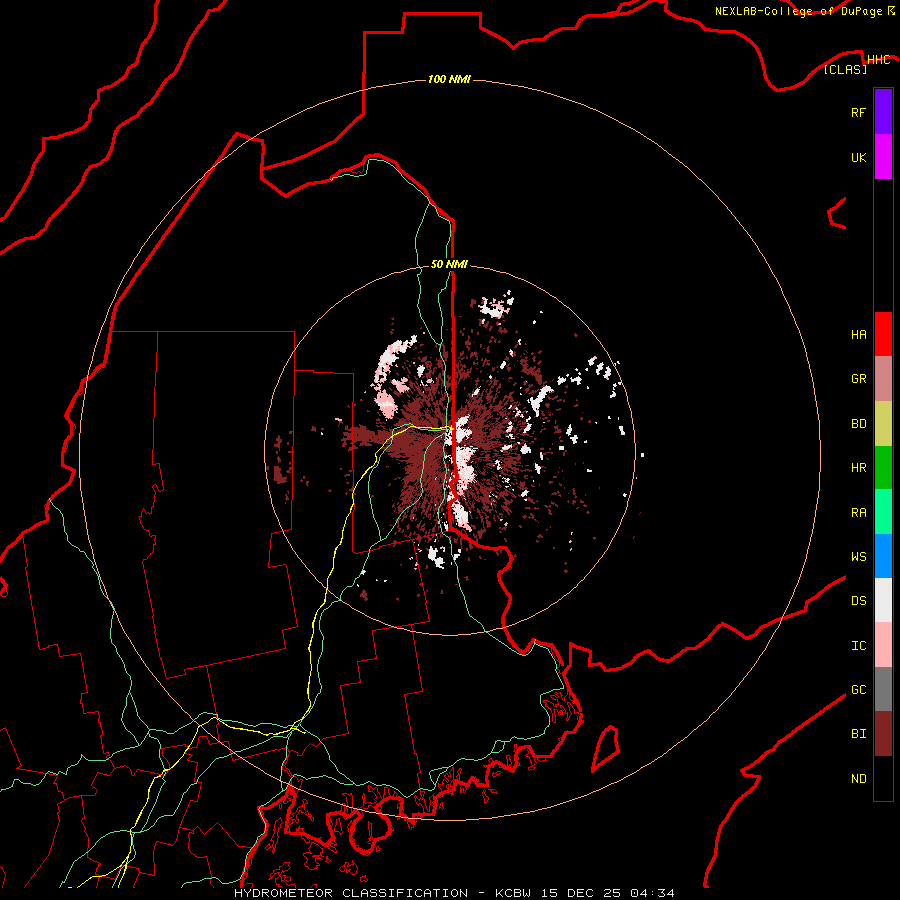Click the NEXLAB-College of DuPage credit text

[x=798, y=11]
